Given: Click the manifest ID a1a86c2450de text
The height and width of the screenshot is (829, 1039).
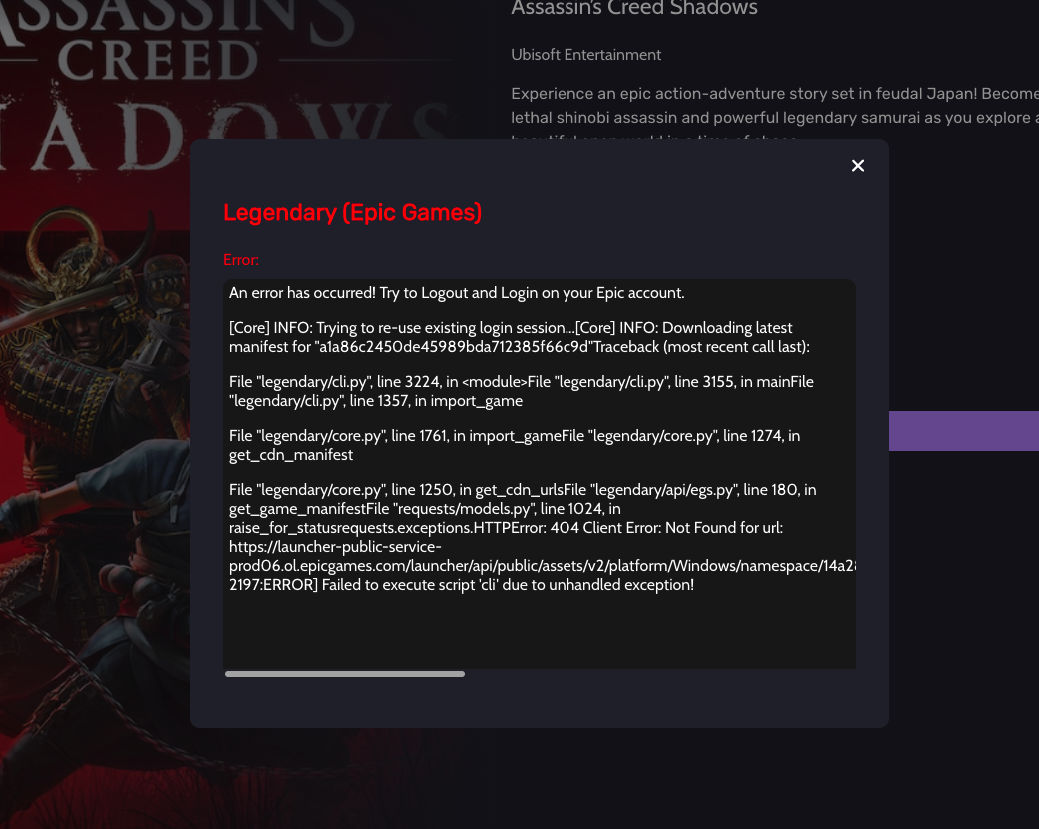Looking at the screenshot, I should 454,347.
